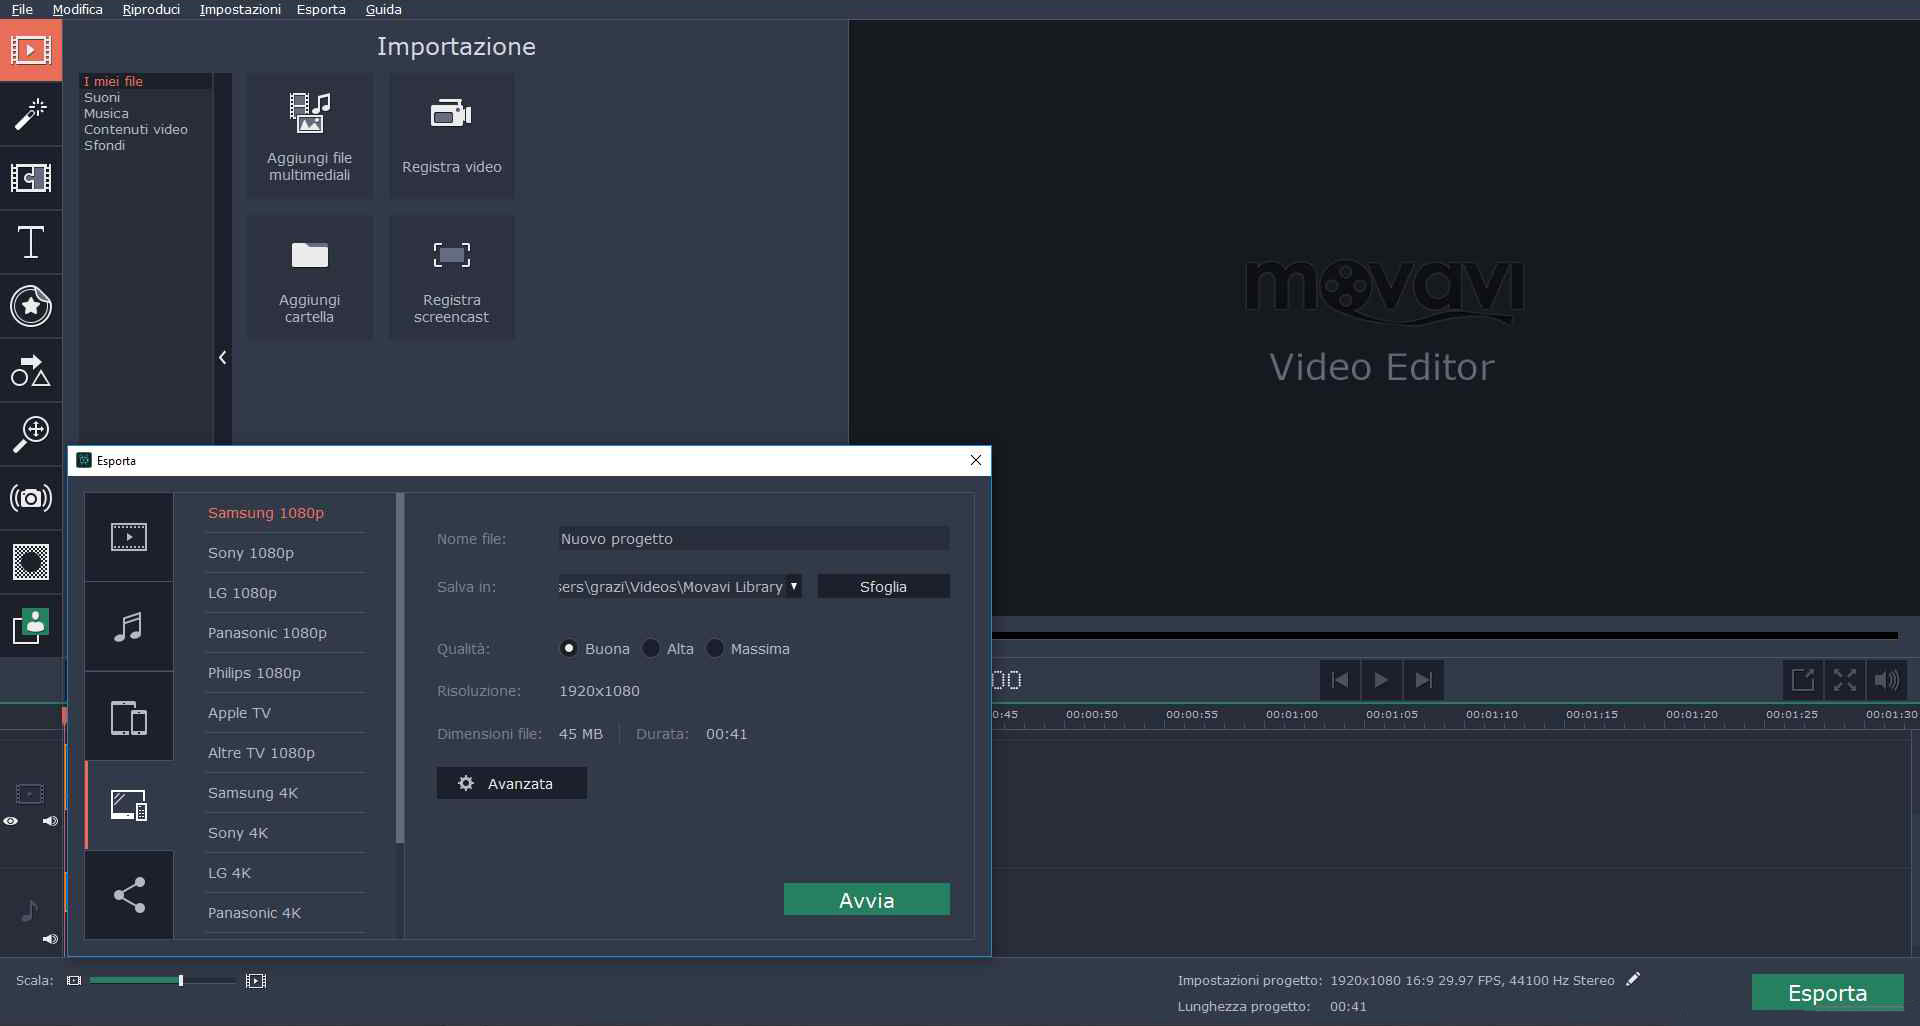
Task: Open the Riproduci menu
Action: pos(151,9)
